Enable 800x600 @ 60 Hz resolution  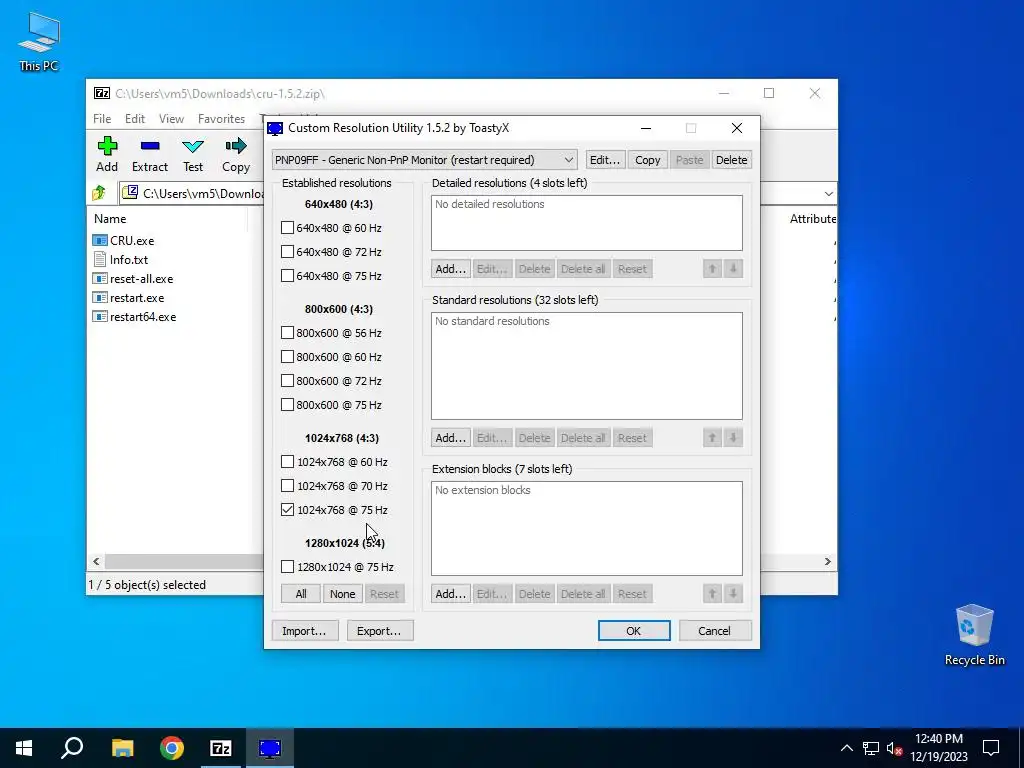pyautogui.click(x=287, y=357)
